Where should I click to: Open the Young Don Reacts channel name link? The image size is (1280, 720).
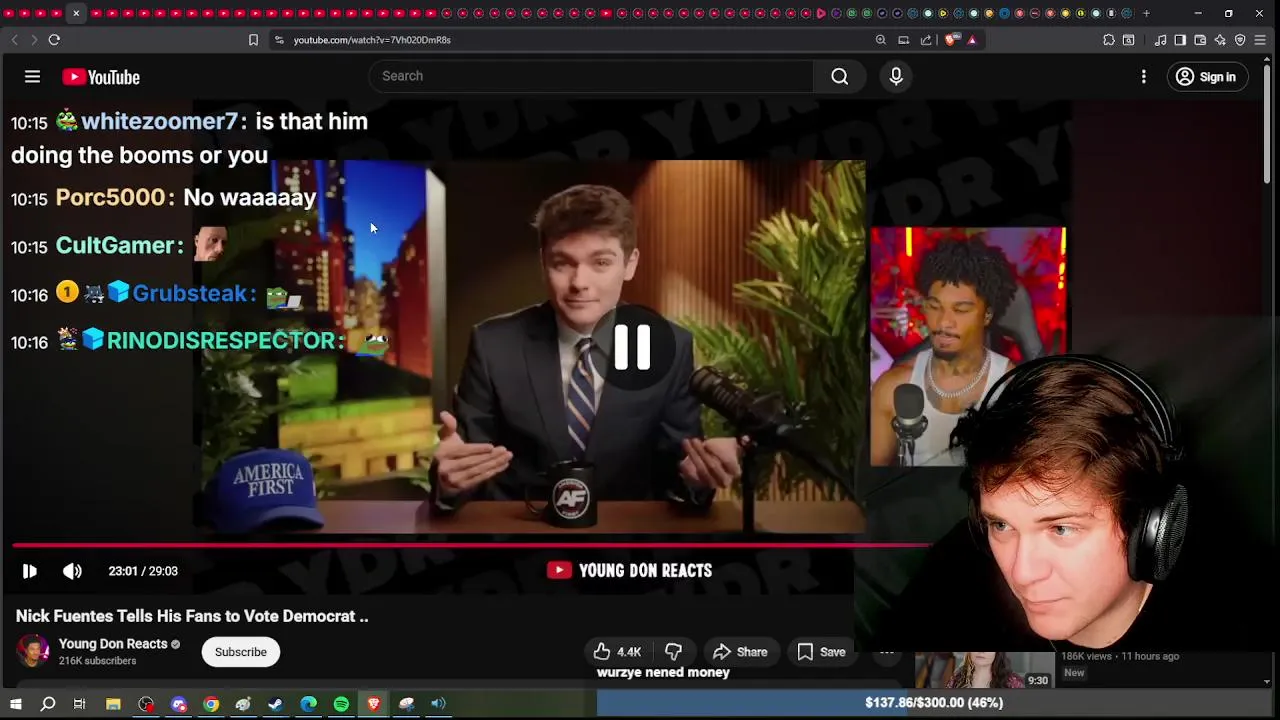(x=112, y=644)
